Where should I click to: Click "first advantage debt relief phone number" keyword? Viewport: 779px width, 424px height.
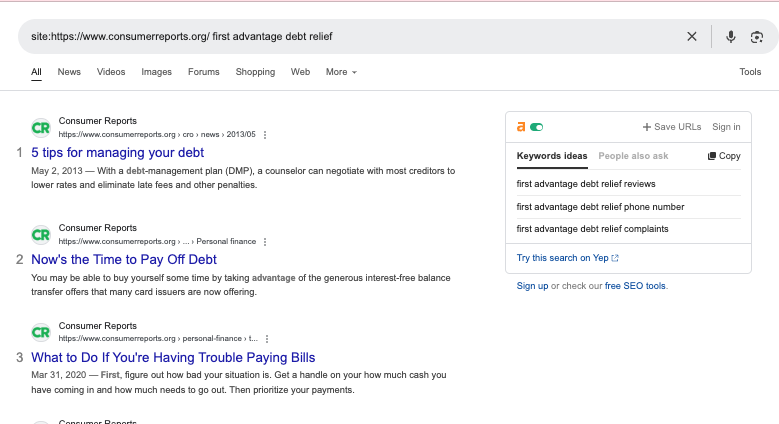601,207
